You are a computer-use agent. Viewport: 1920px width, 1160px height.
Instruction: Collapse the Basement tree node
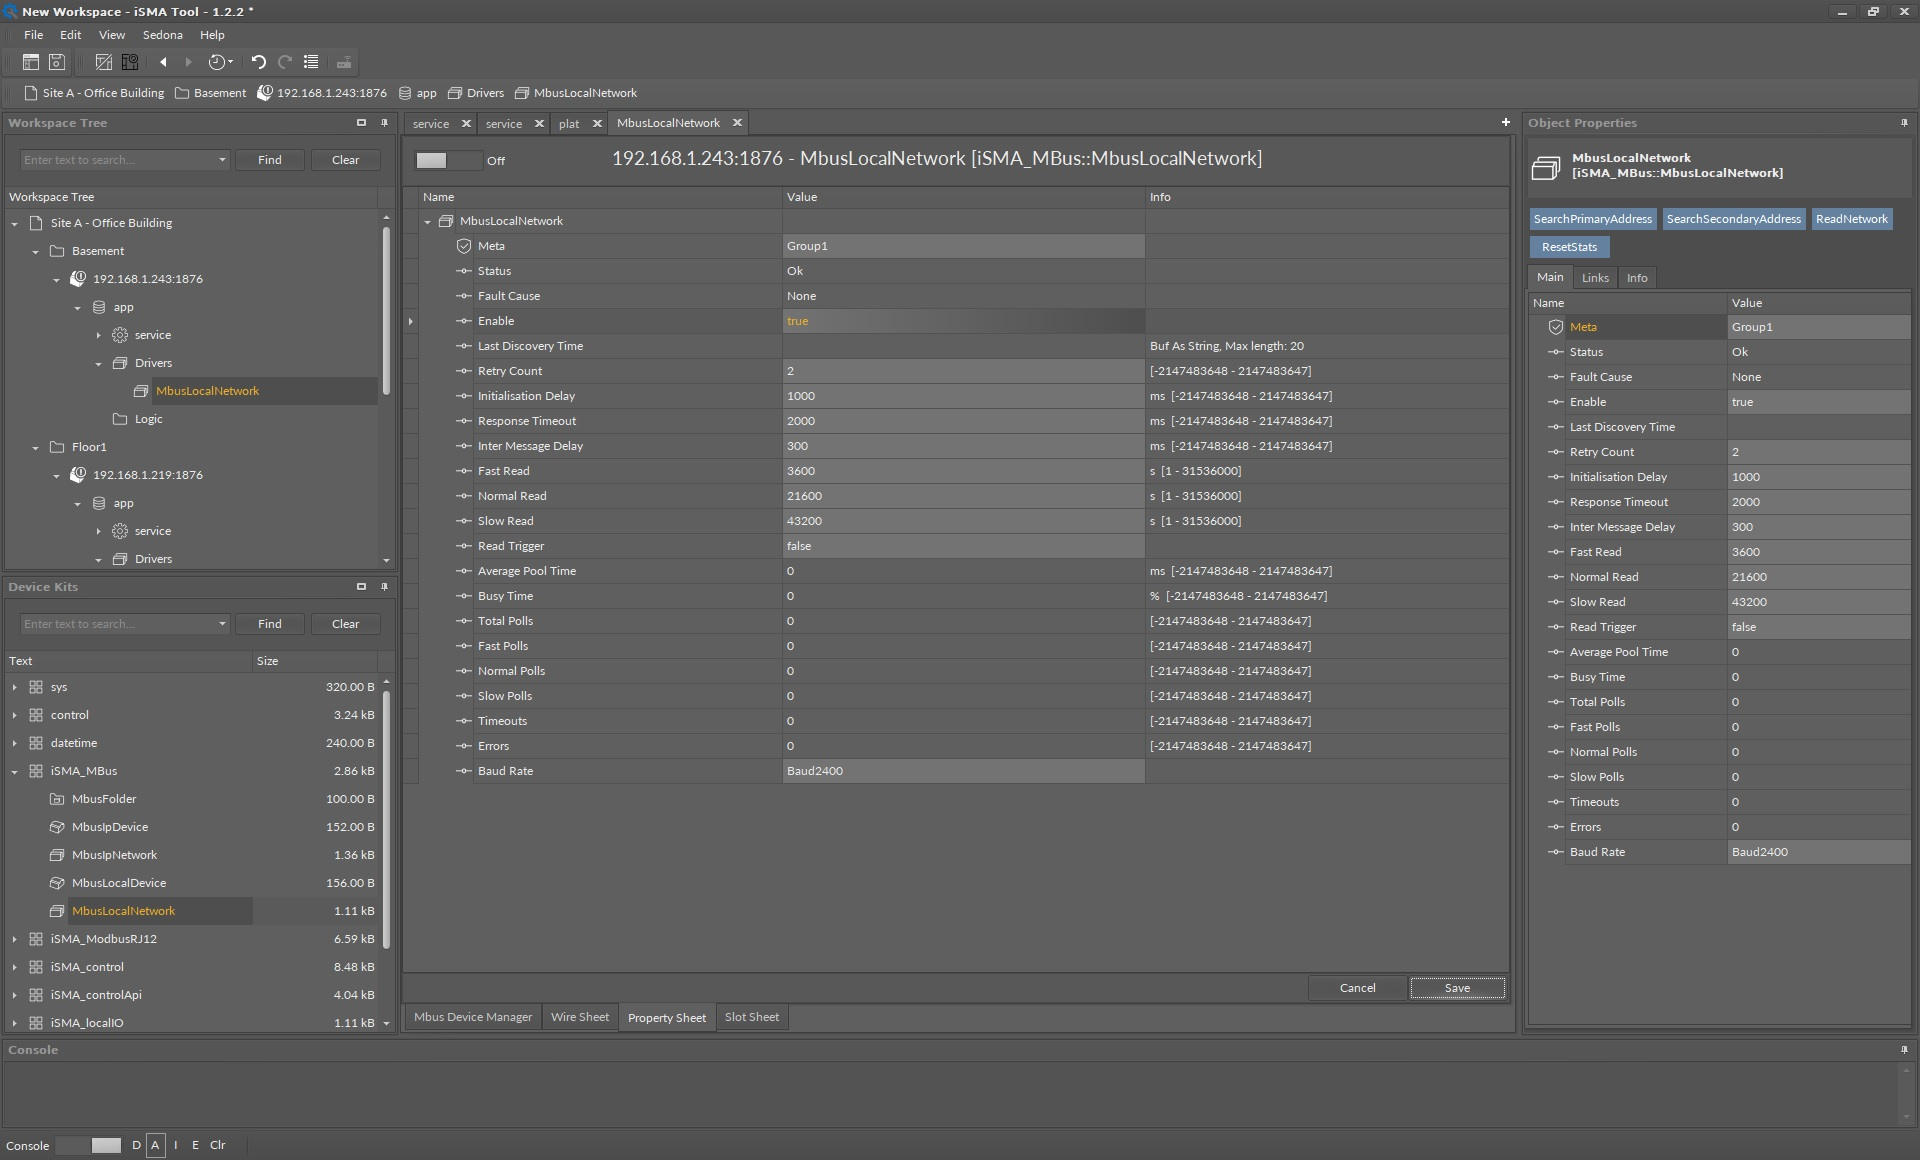[x=36, y=251]
